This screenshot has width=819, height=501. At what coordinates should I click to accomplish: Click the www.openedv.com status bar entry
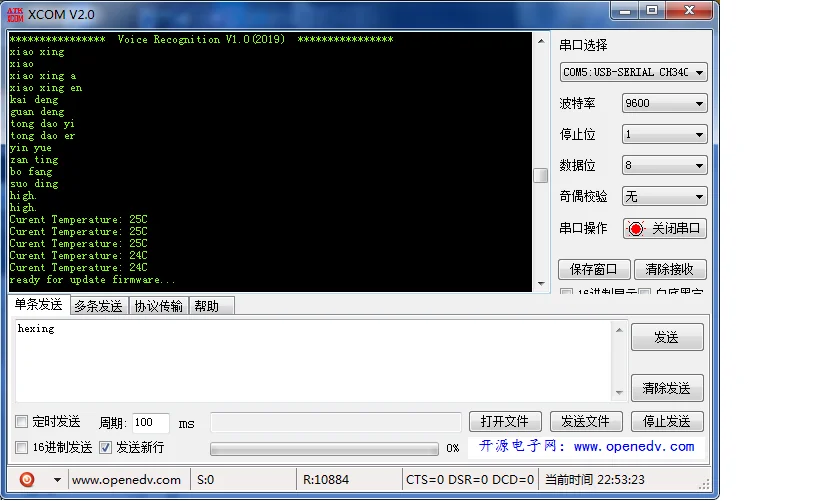(x=126, y=480)
